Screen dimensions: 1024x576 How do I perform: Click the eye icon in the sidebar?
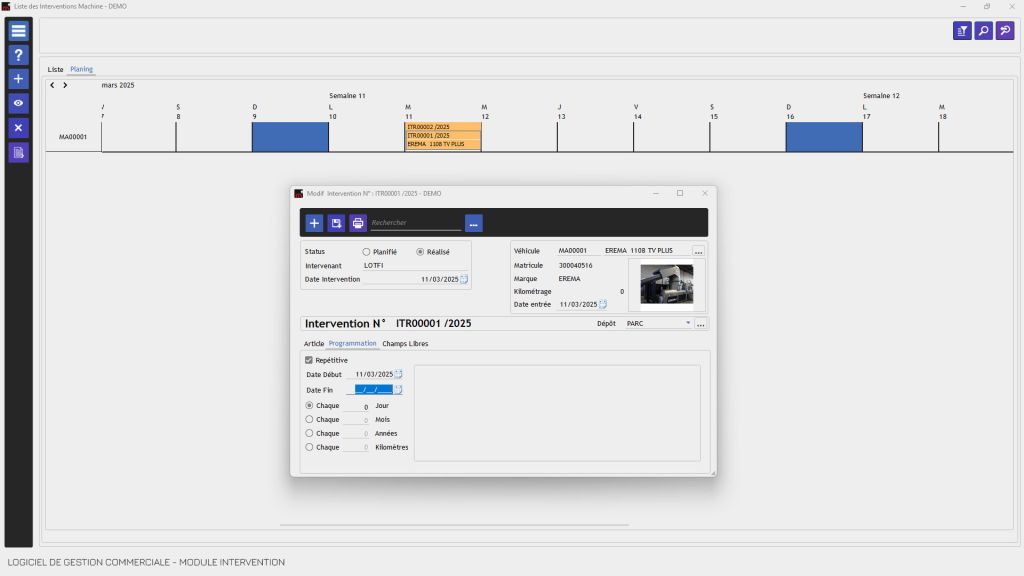[18, 103]
